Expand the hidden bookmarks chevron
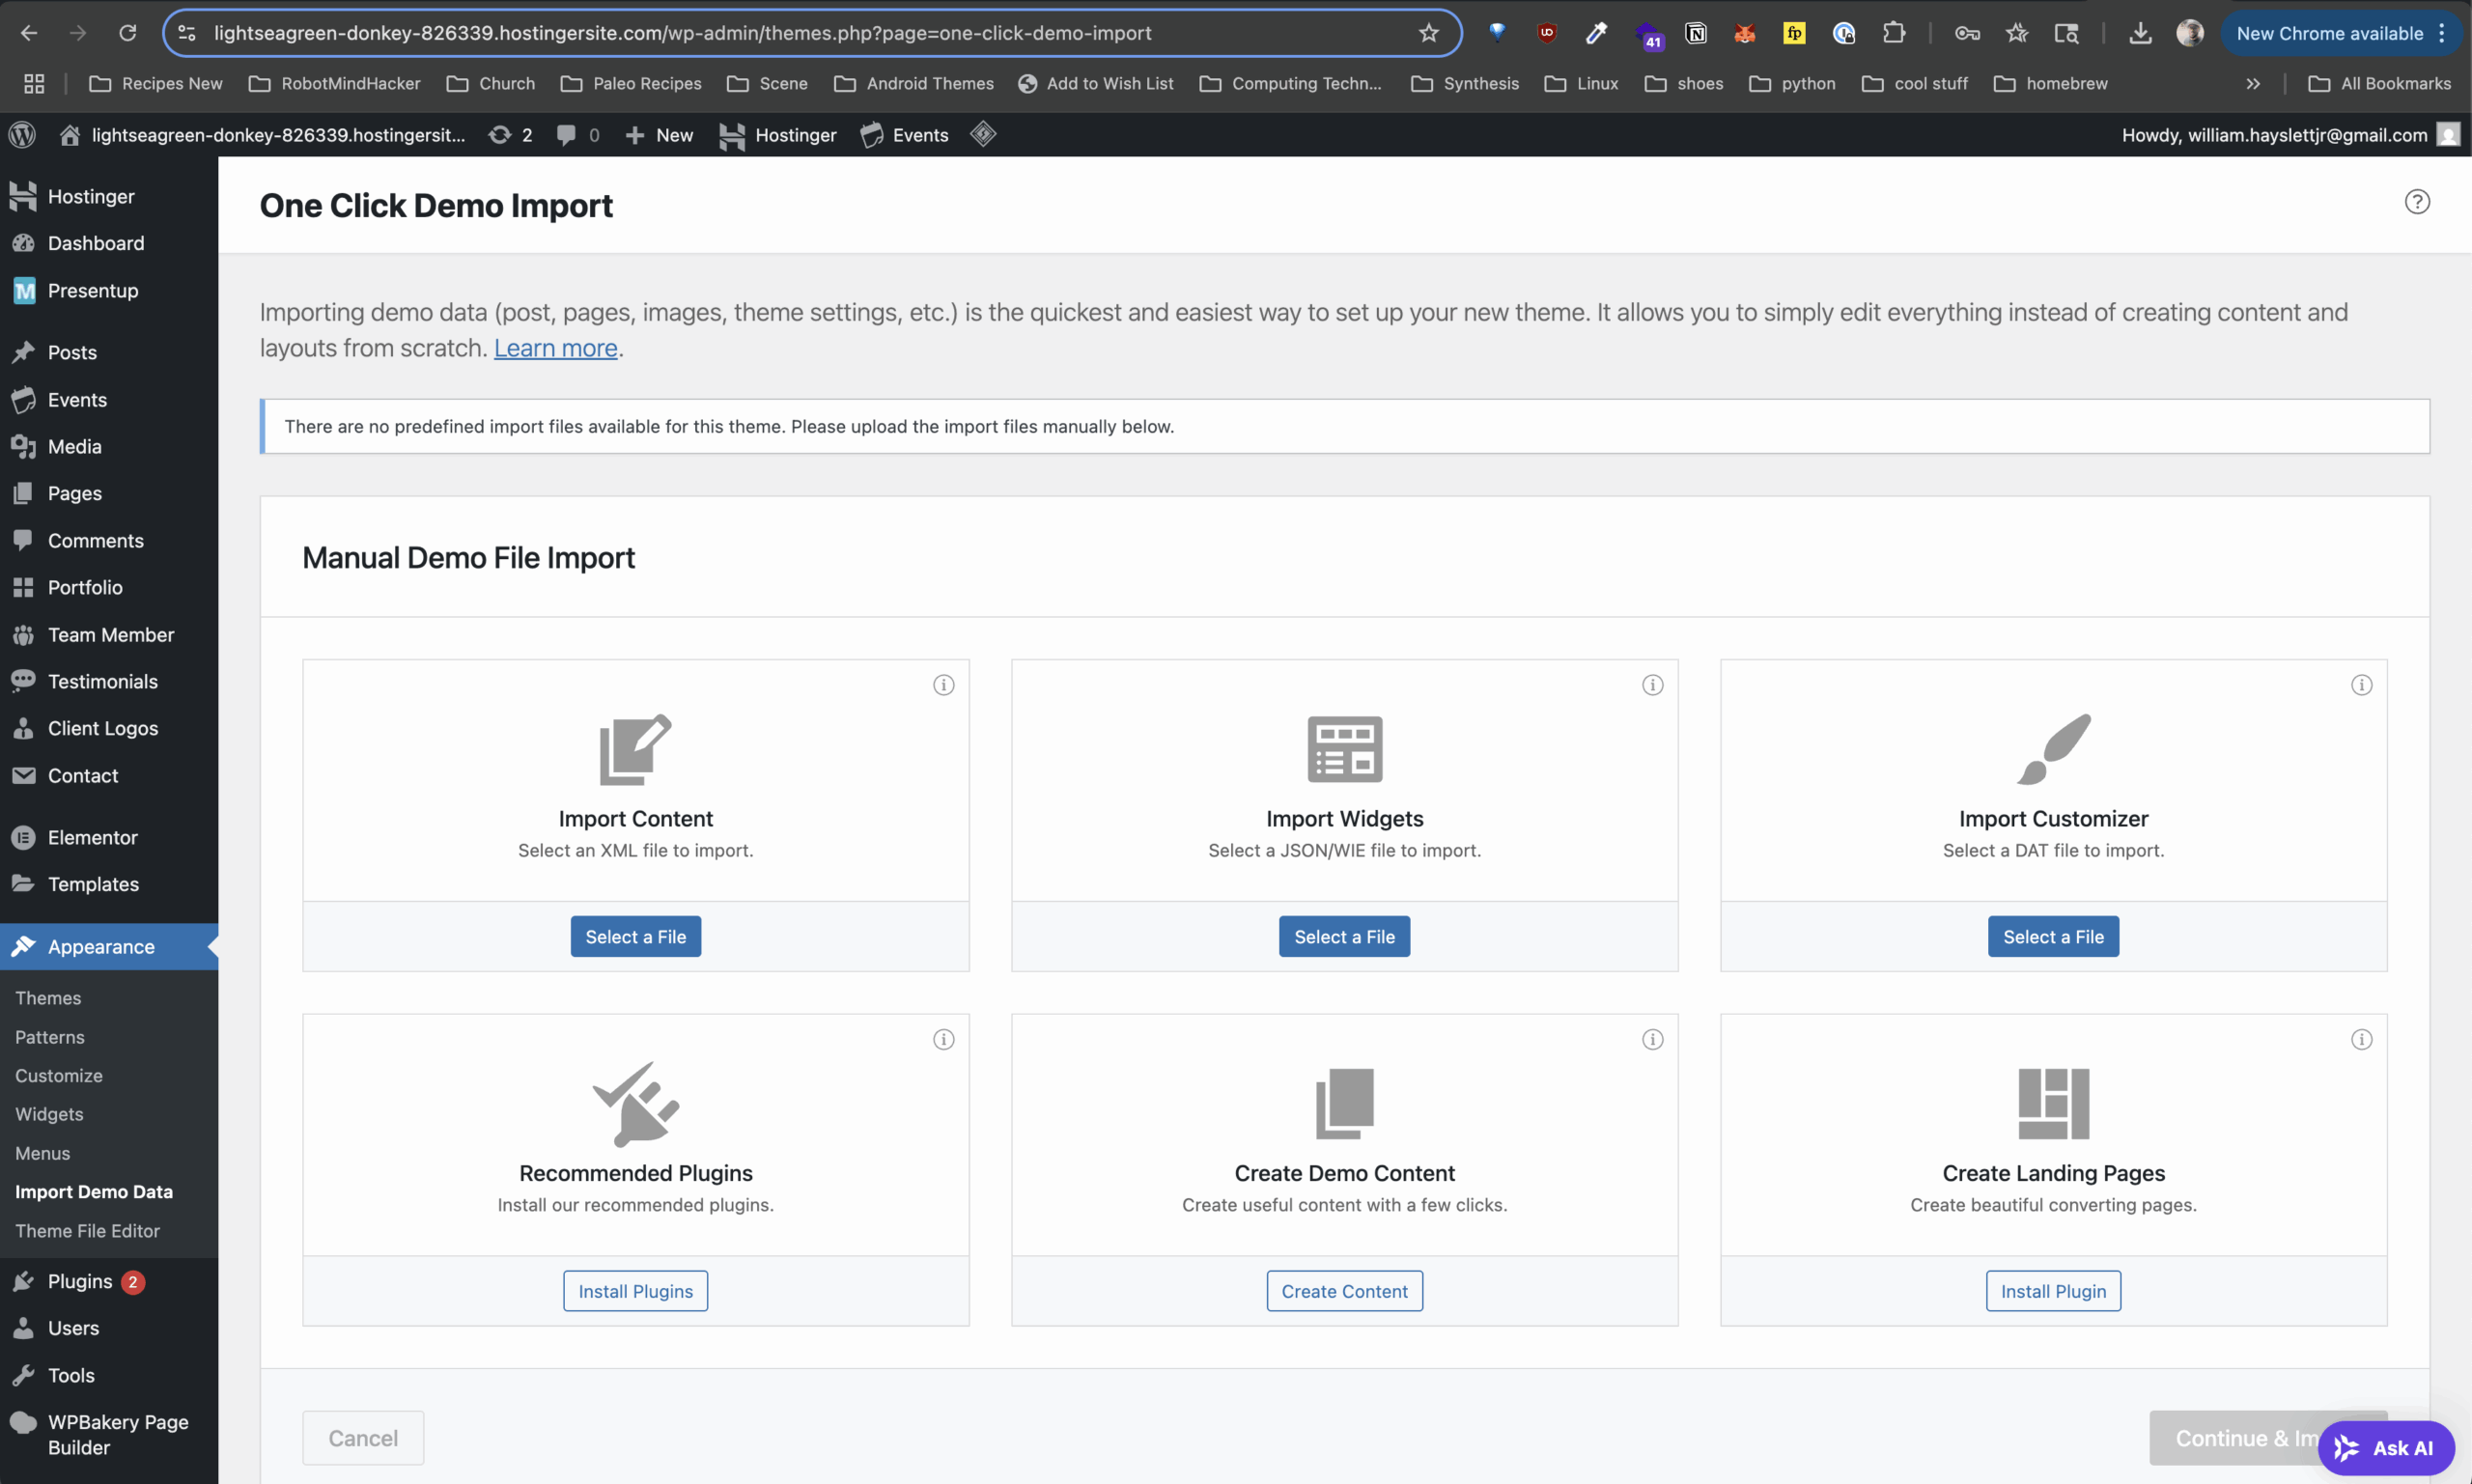Viewport: 2472px width, 1484px height. [x=2253, y=84]
